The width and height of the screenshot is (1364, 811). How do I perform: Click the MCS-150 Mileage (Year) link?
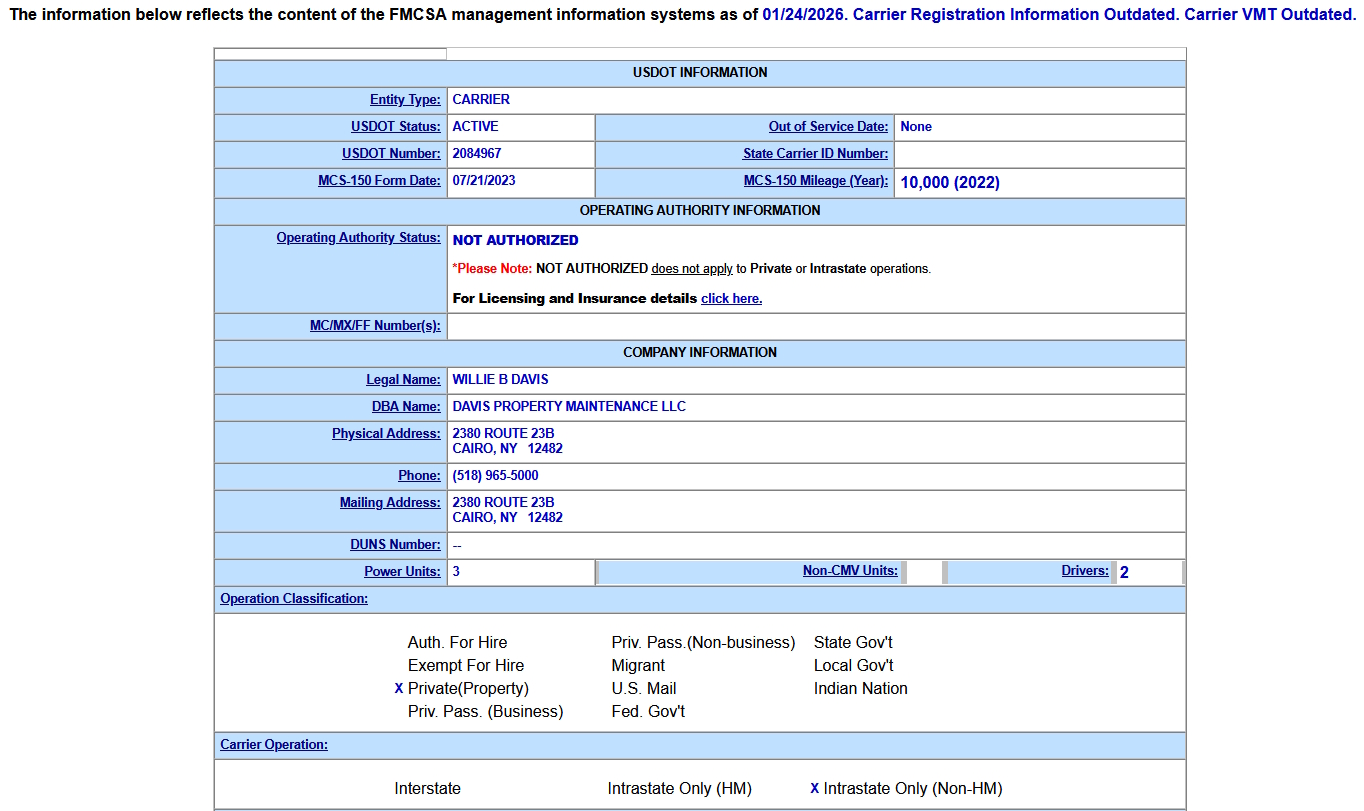pos(815,181)
